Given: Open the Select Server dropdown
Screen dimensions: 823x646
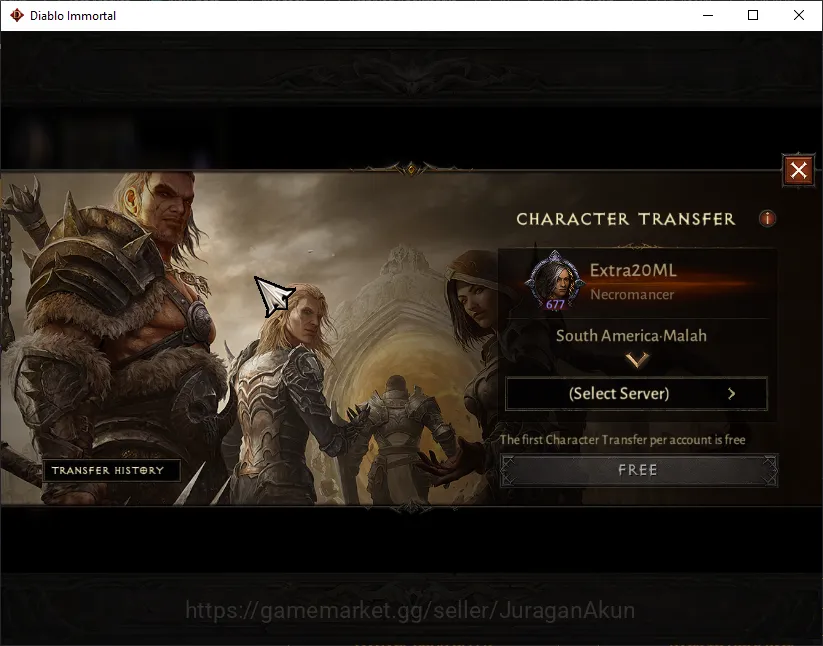Looking at the screenshot, I should 636,394.
